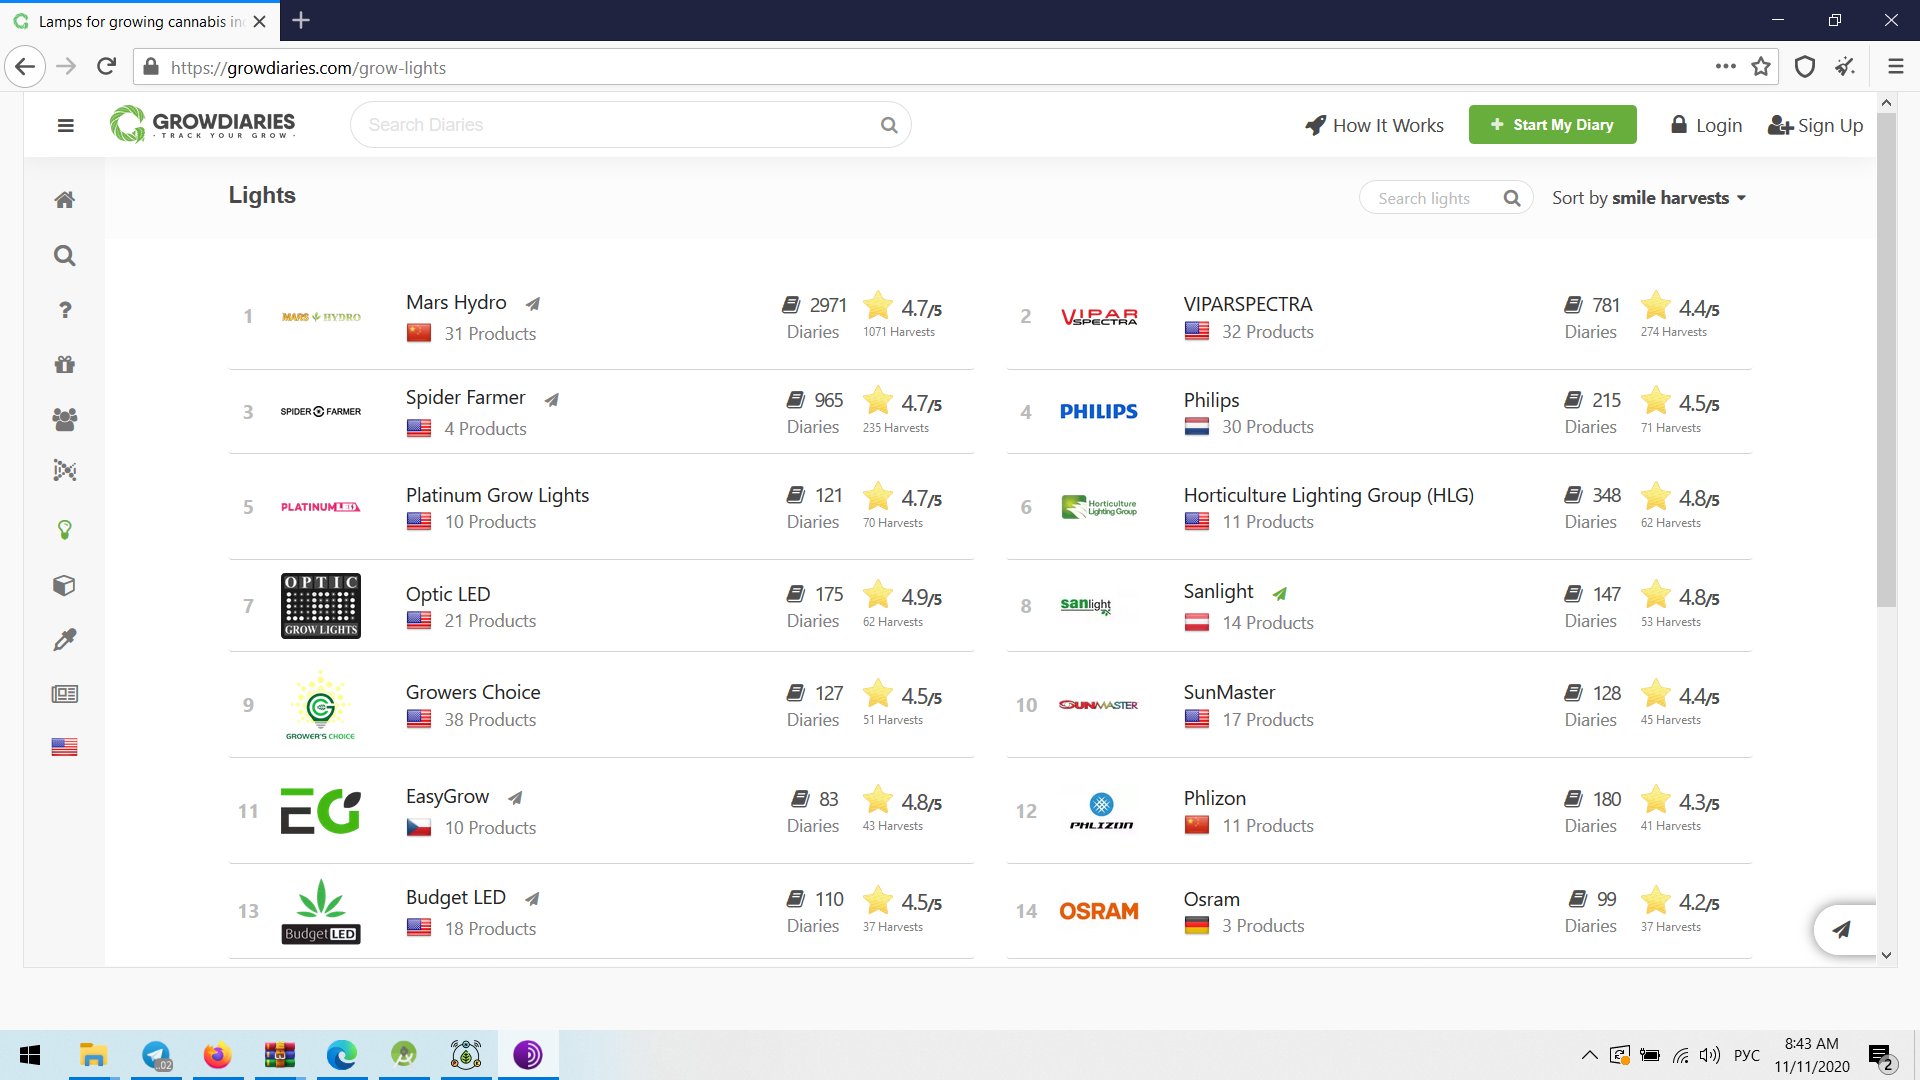Open the Platinum Grow Lights brand
Image resolution: width=1920 pixels, height=1080 pixels.
click(497, 495)
